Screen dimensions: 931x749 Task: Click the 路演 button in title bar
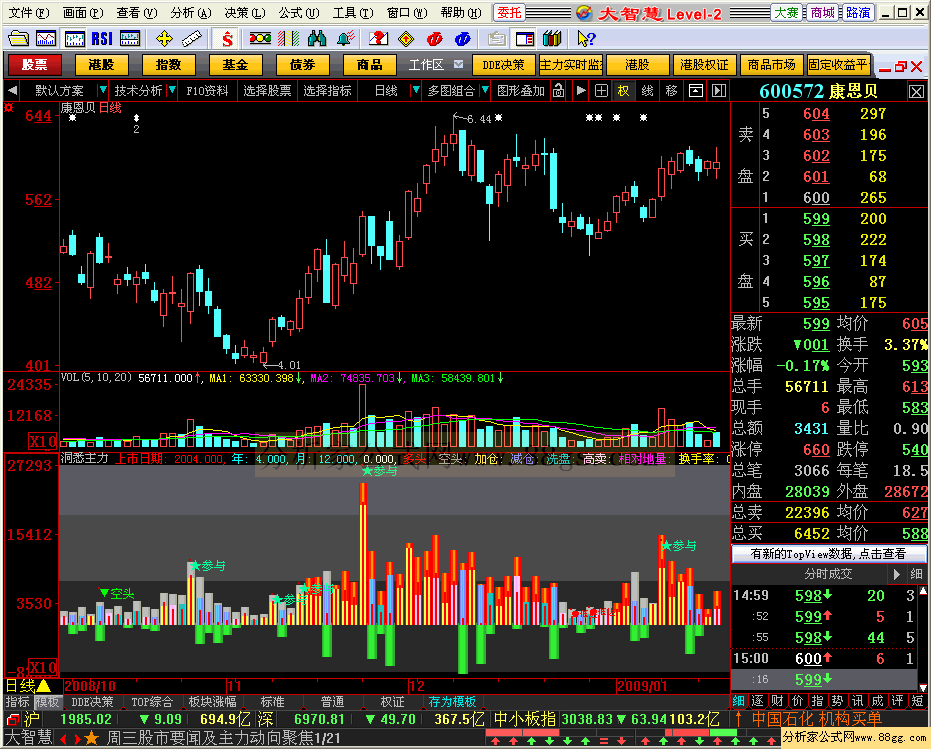click(x=858, y=12)
